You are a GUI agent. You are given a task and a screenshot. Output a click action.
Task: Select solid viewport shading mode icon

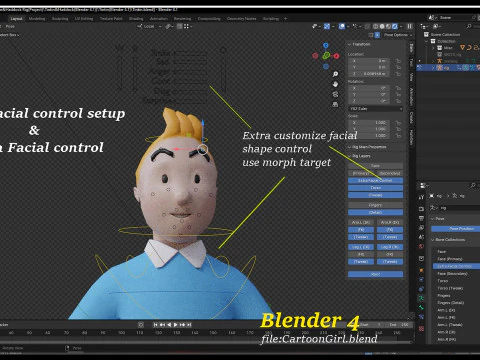[x=382, y=26]
